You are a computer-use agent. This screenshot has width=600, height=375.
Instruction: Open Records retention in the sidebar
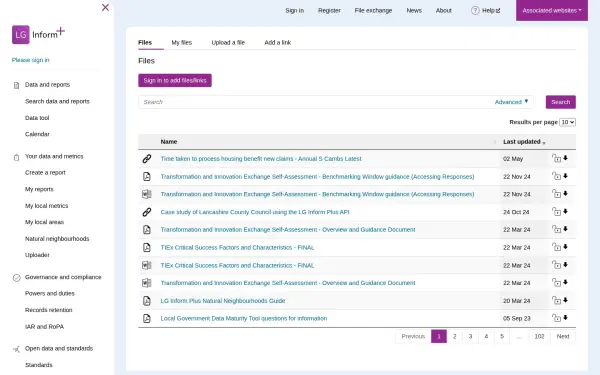click(x=49, y=310)
